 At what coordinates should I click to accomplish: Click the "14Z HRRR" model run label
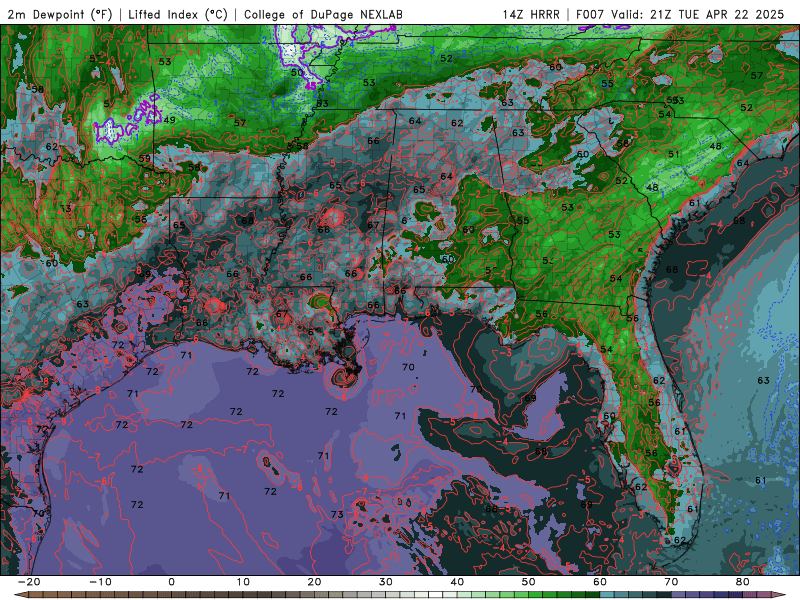[x=531, y=14]
